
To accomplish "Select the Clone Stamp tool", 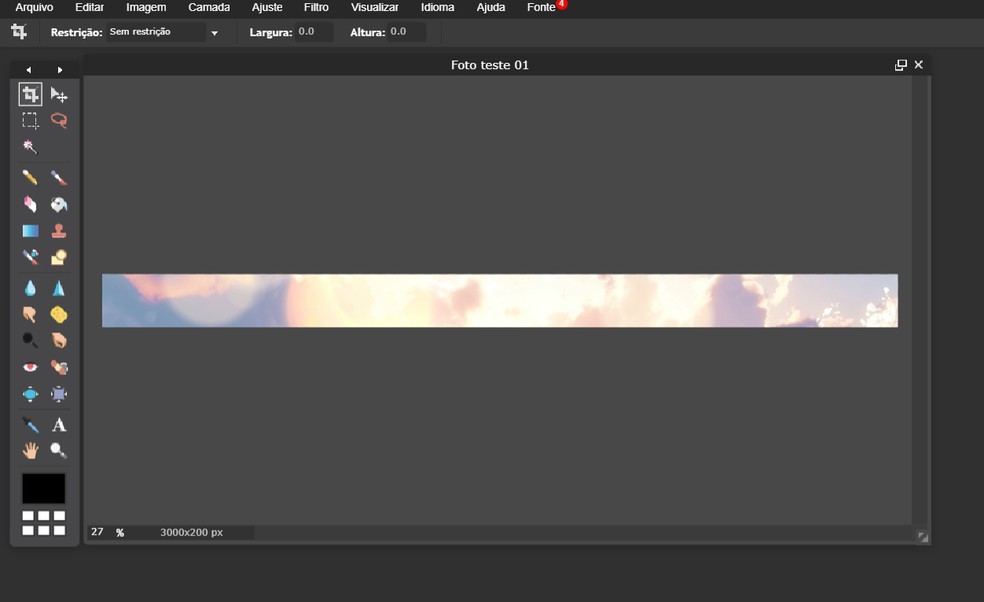I will [59, 231].
